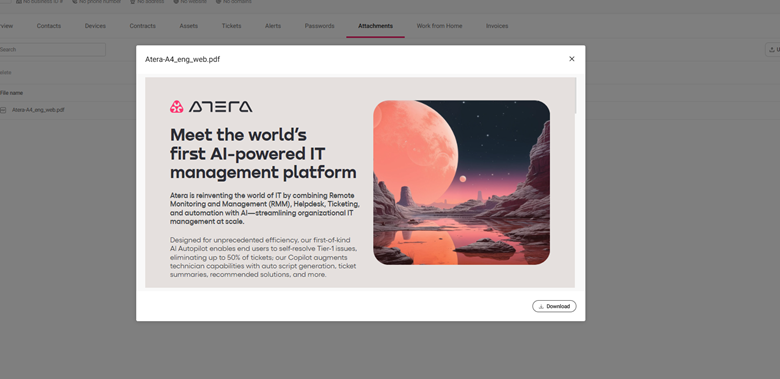Open the Work from Home tab
The height and width of the screenshot is (379, 780).
coord(439,26)
